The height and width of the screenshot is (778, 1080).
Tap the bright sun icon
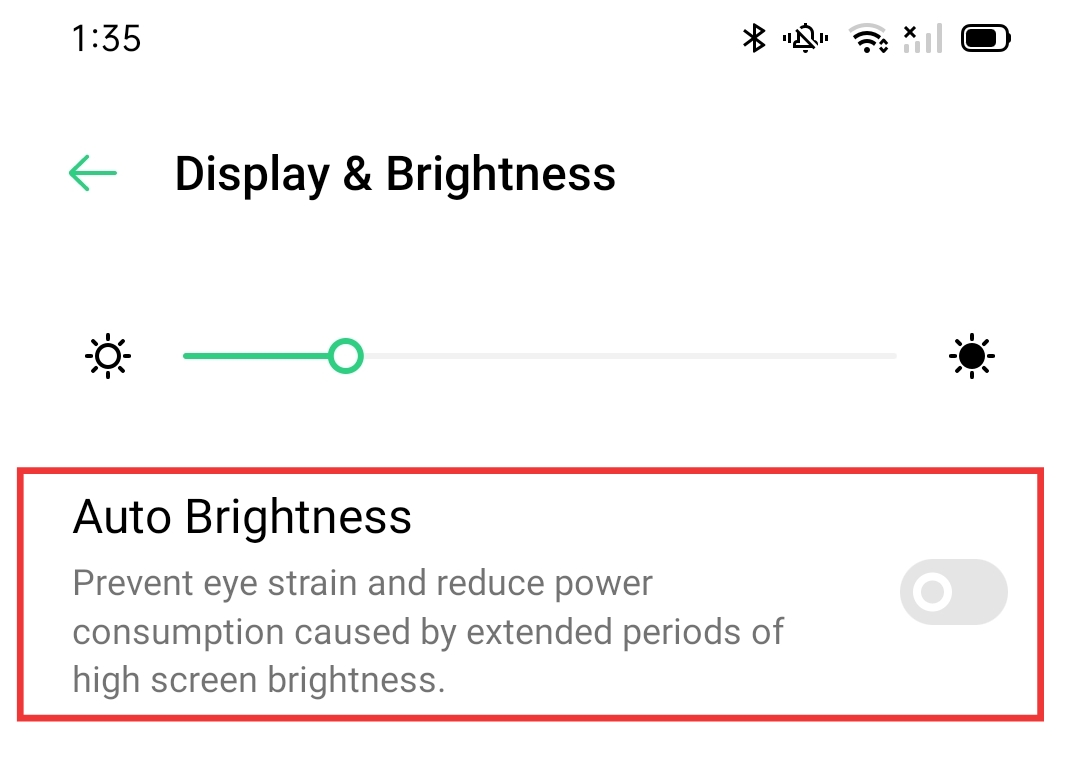point(971,356)
